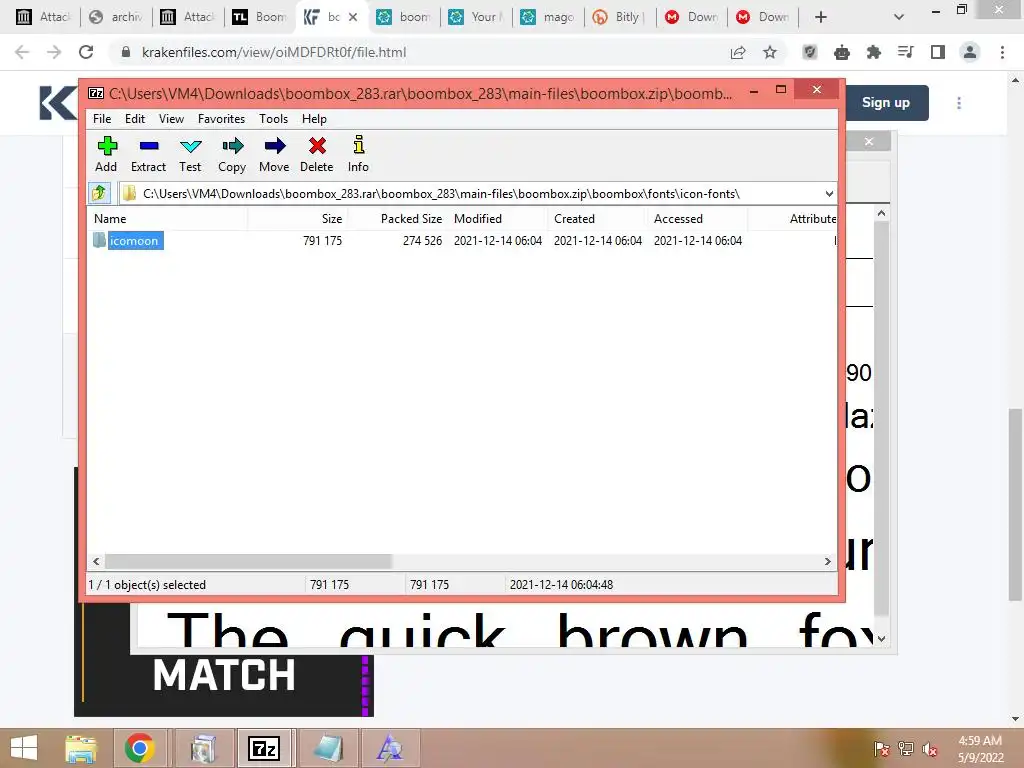Click the share page icon in Chrome

738,52
